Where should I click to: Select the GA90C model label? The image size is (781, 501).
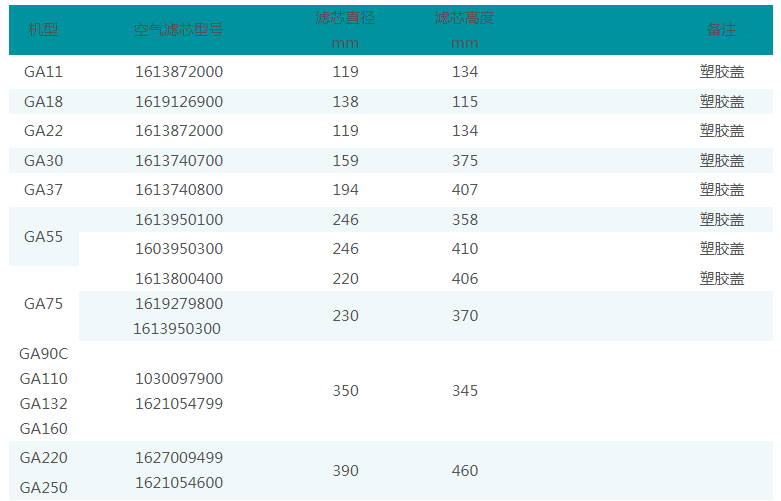pyautogui.click(x=44, y=354)
